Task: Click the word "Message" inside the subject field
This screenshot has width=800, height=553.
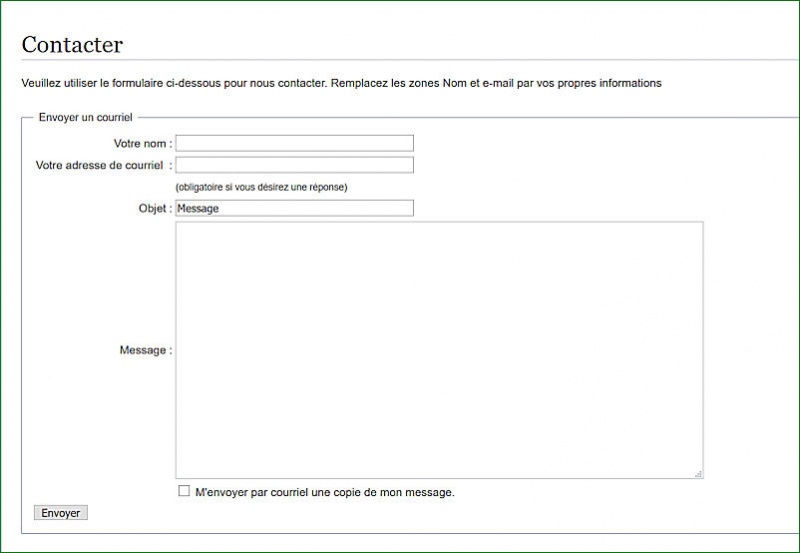Action: click(x=198, y=208)
